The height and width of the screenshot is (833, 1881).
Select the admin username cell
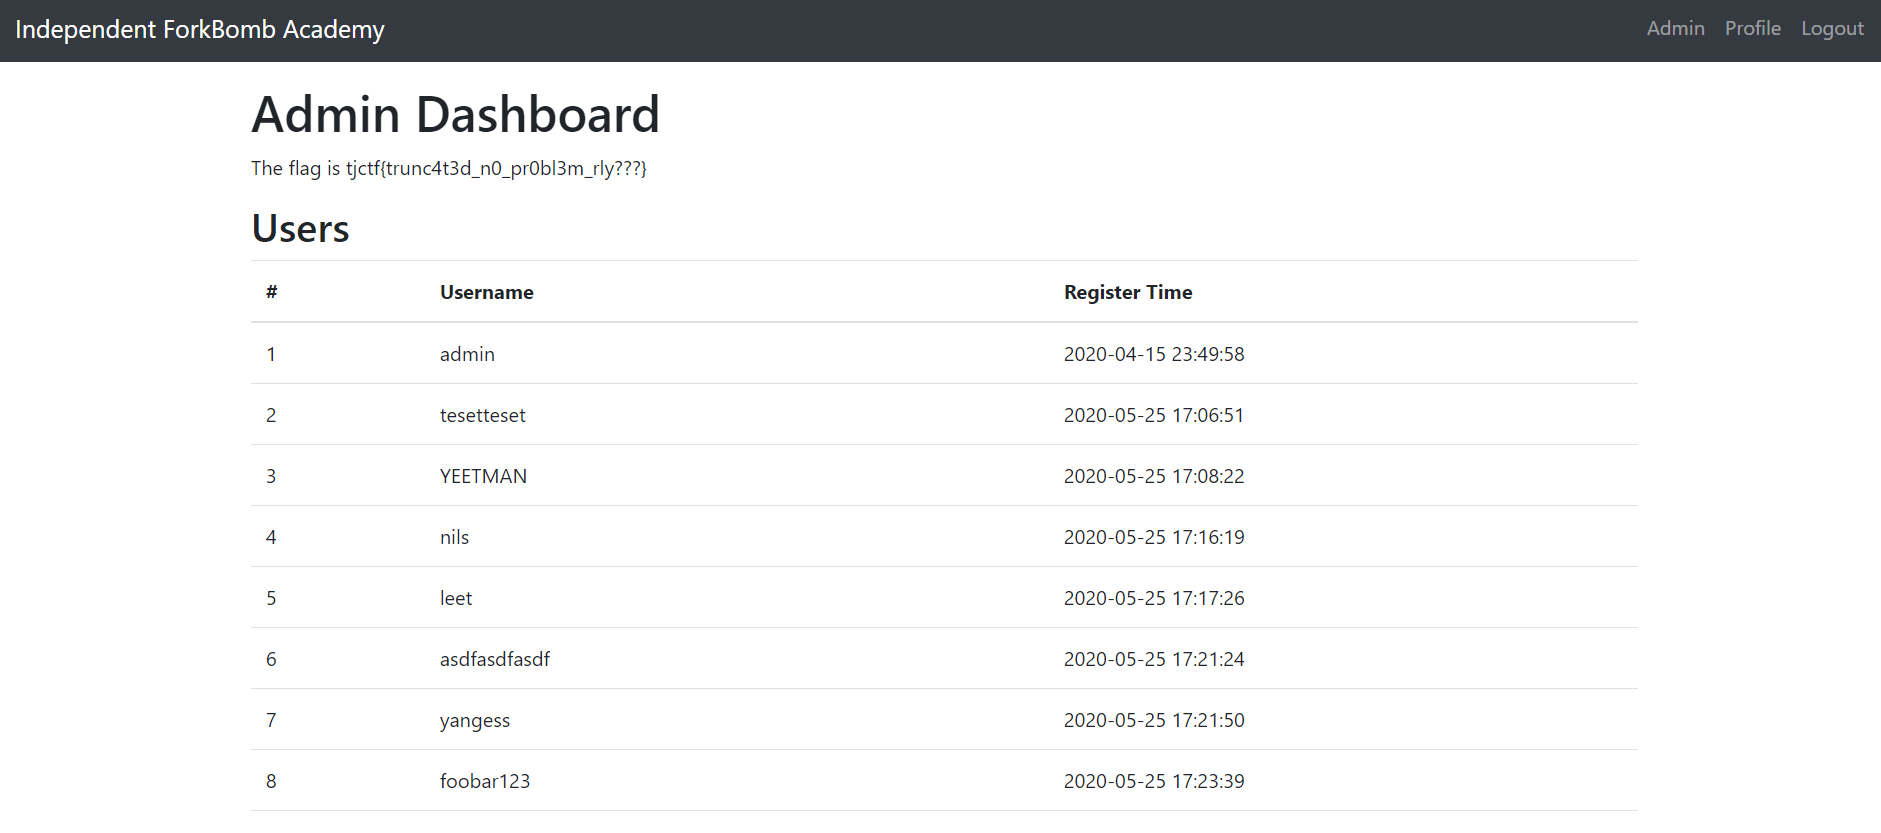pyautogui.click(x=467, y=354)
